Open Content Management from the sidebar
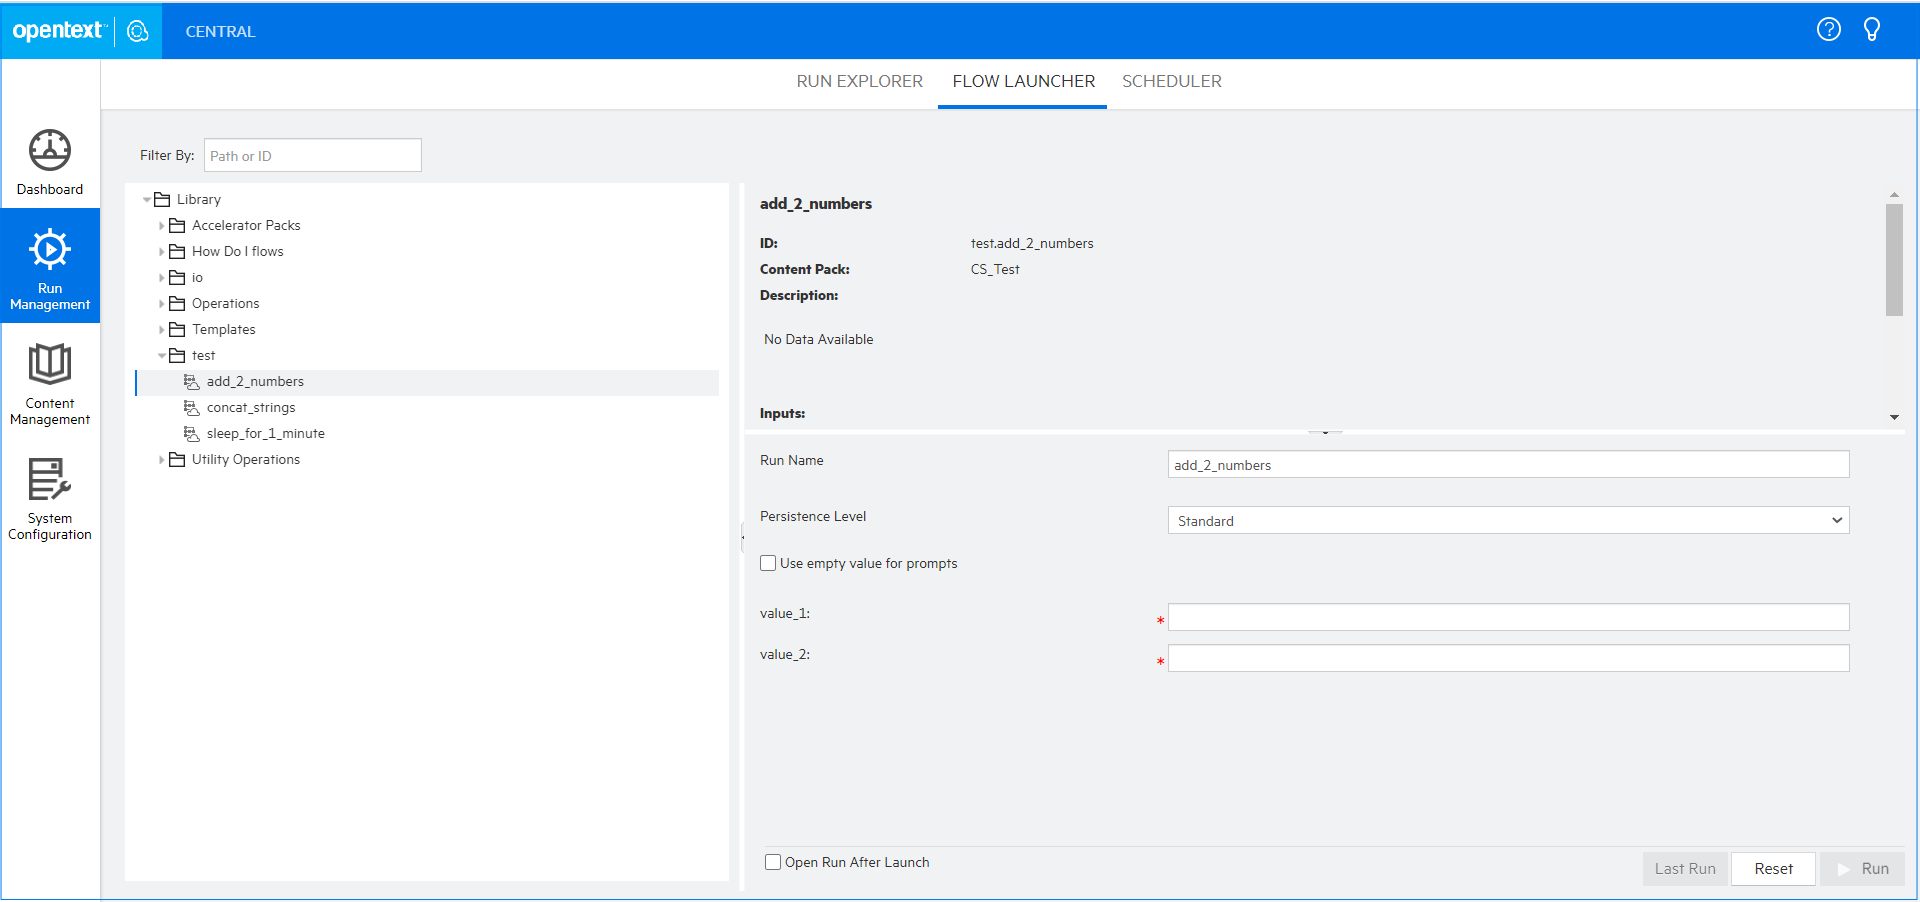1920x902 pixels. (x=49, y=383)
